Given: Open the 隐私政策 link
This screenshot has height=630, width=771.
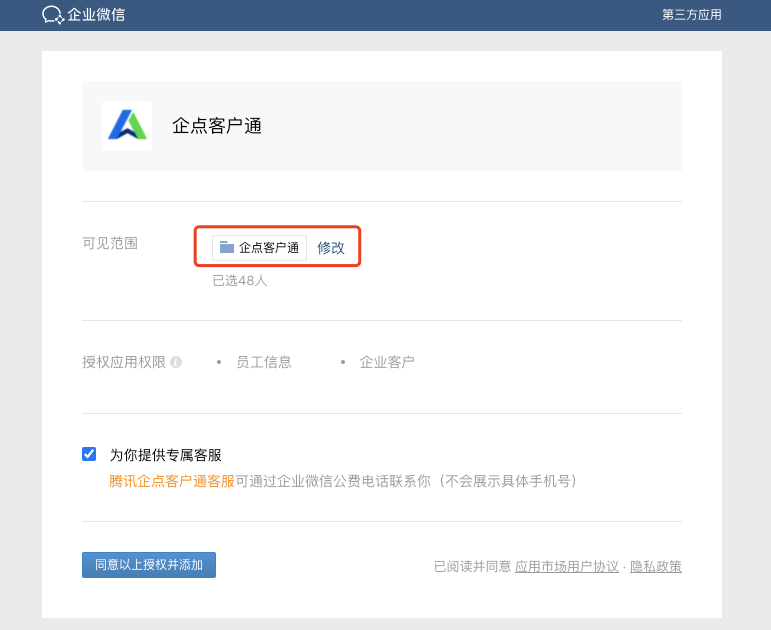Looking at the screenshot, I should tap(655, 567).
